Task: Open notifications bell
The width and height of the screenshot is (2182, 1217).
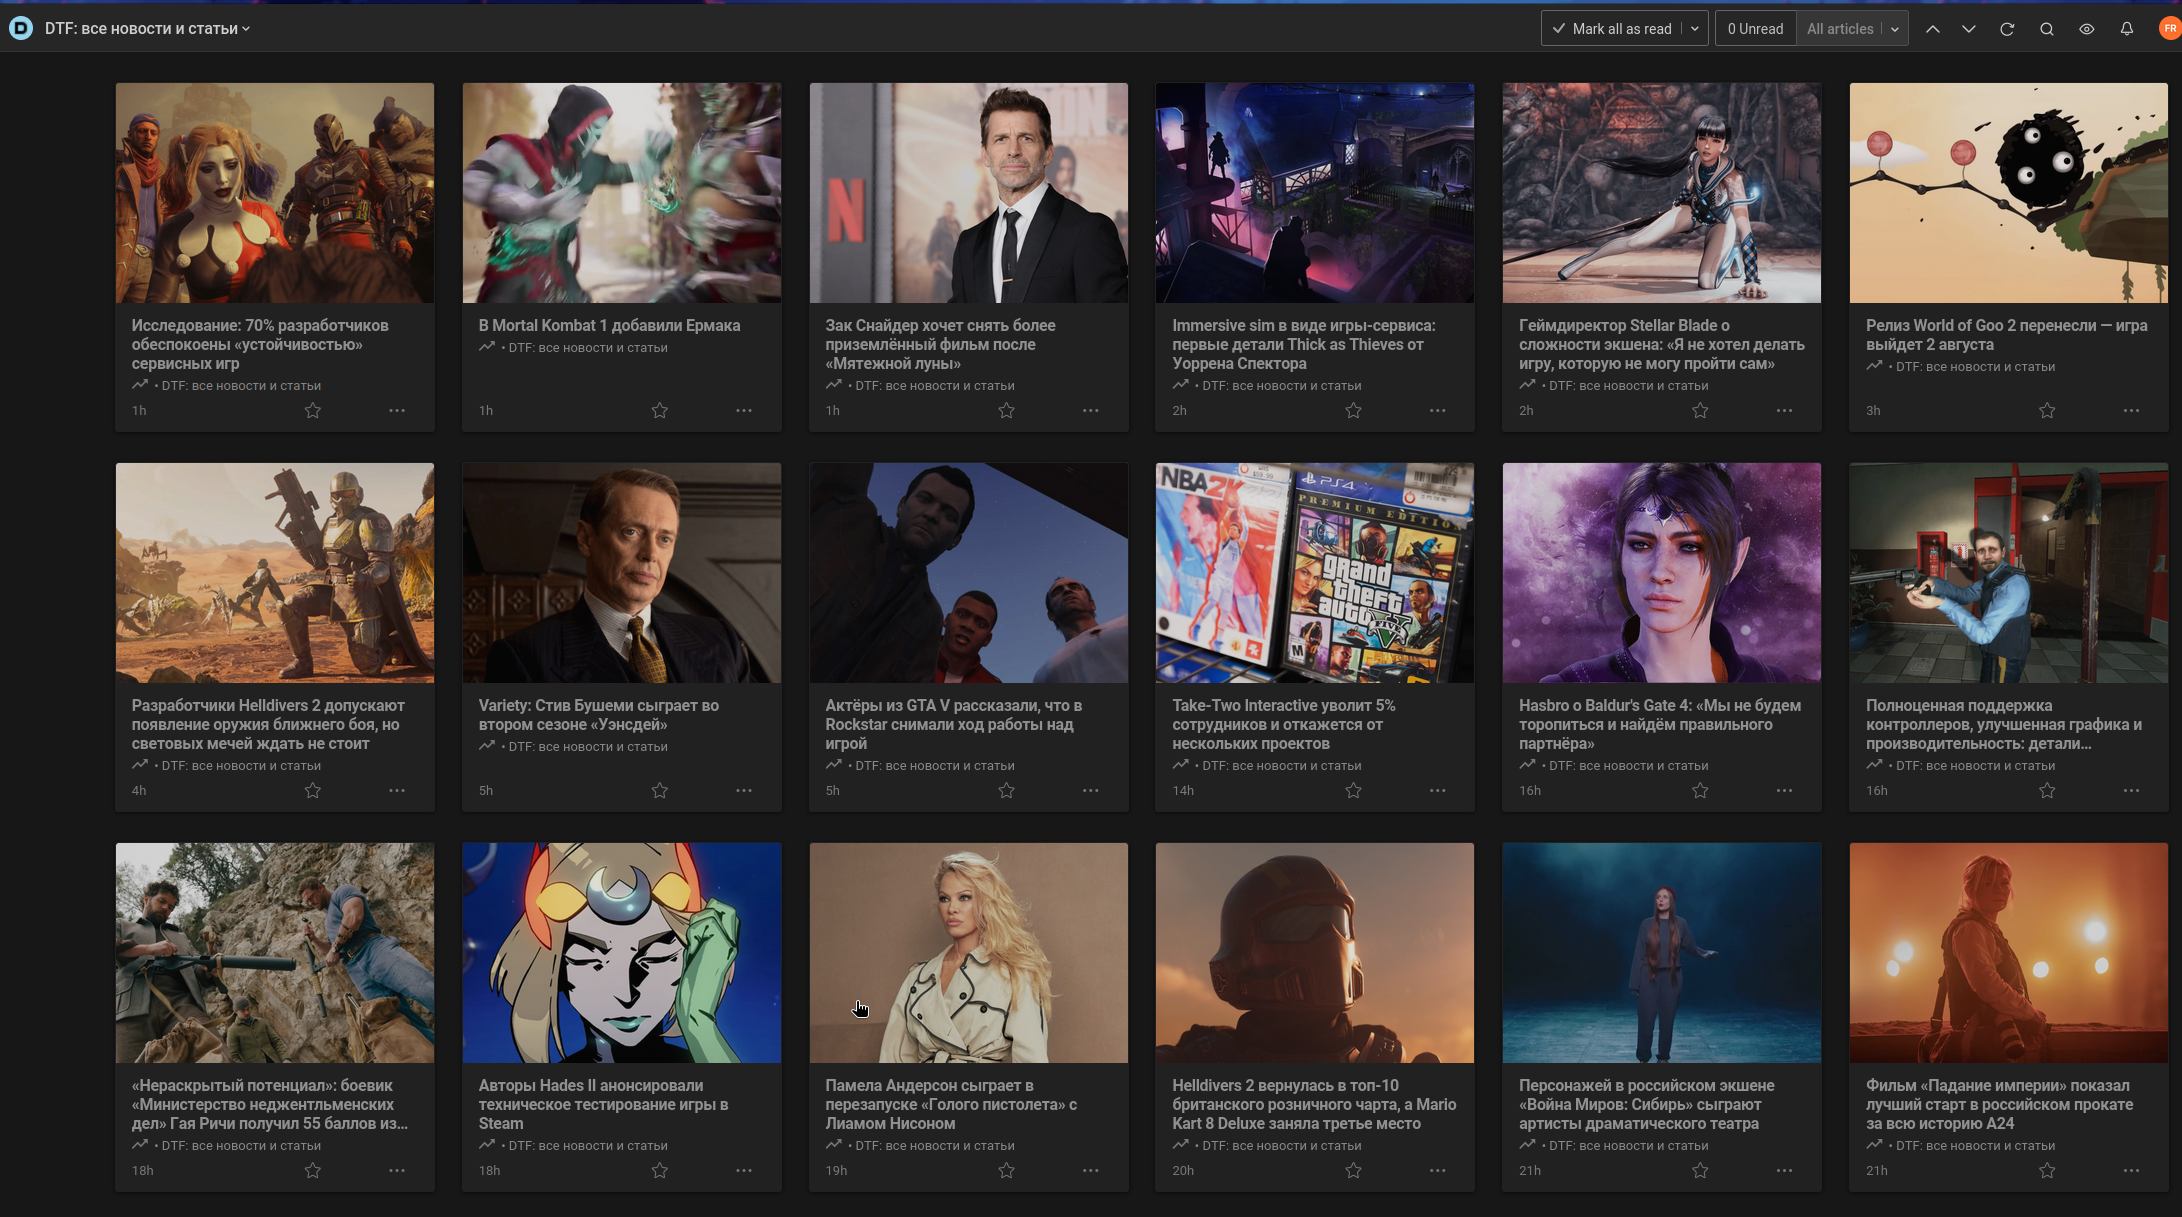Action: tap(2127, 29)
